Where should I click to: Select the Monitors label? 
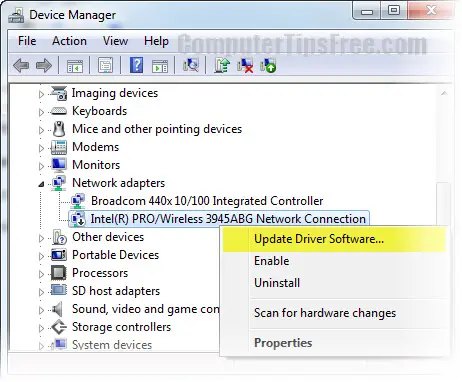(x=96, y=165)
